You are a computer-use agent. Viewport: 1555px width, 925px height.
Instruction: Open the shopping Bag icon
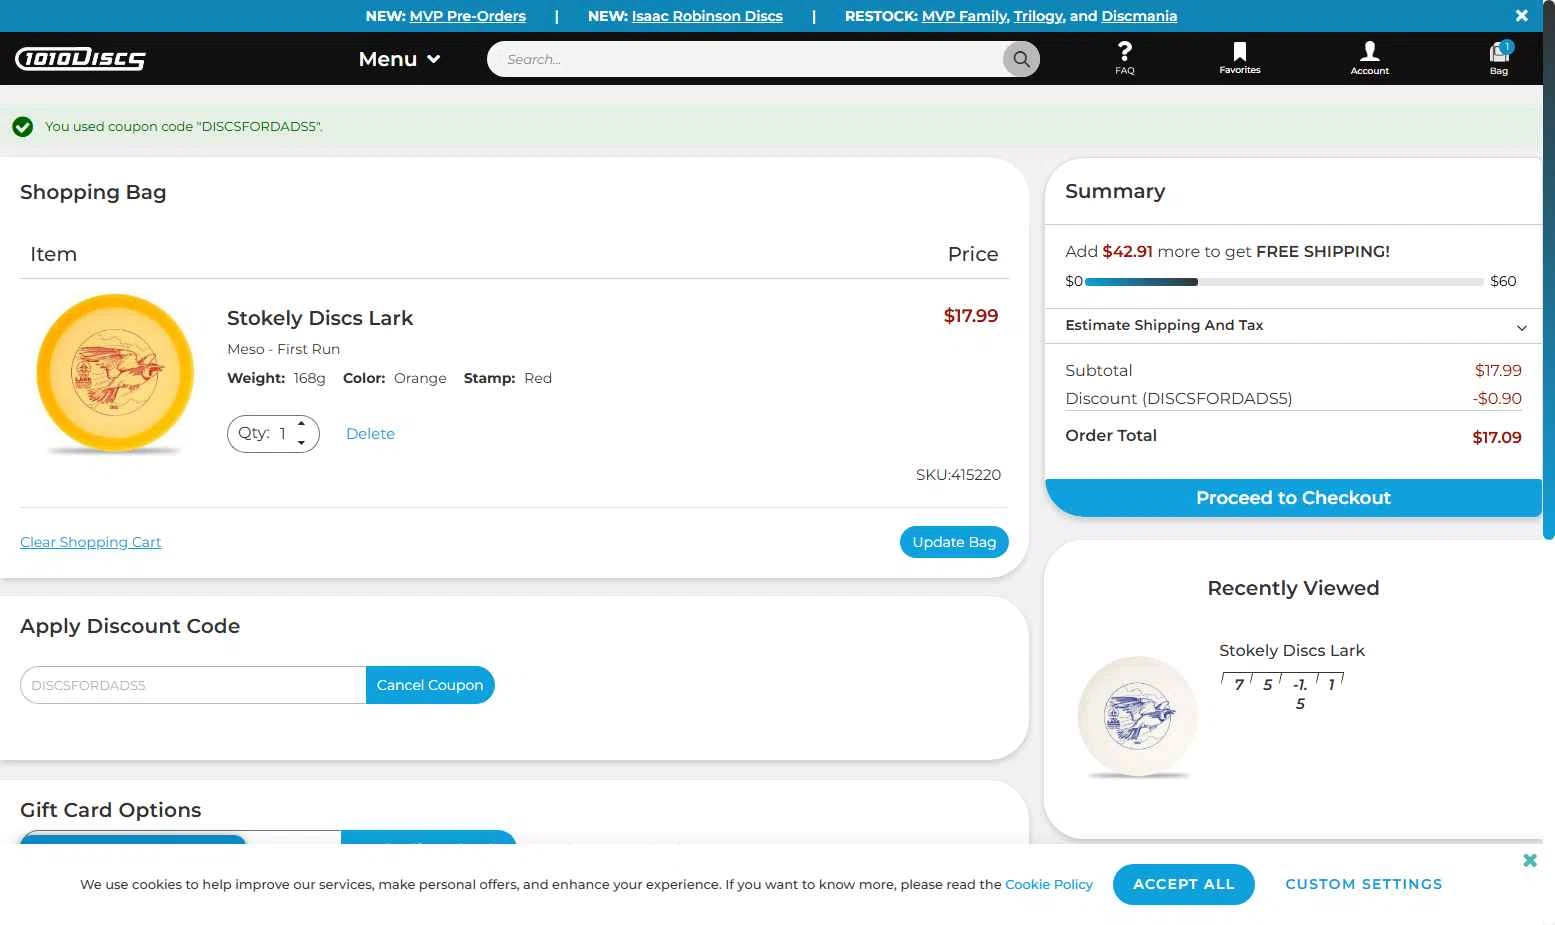point(1499,58)
